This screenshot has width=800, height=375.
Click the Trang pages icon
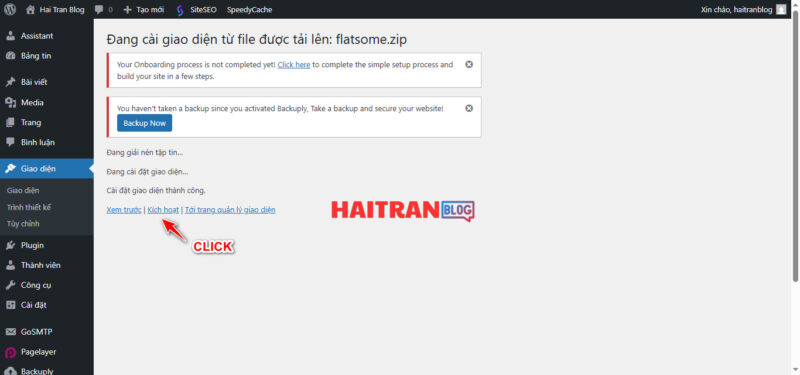tap(10, 123)
